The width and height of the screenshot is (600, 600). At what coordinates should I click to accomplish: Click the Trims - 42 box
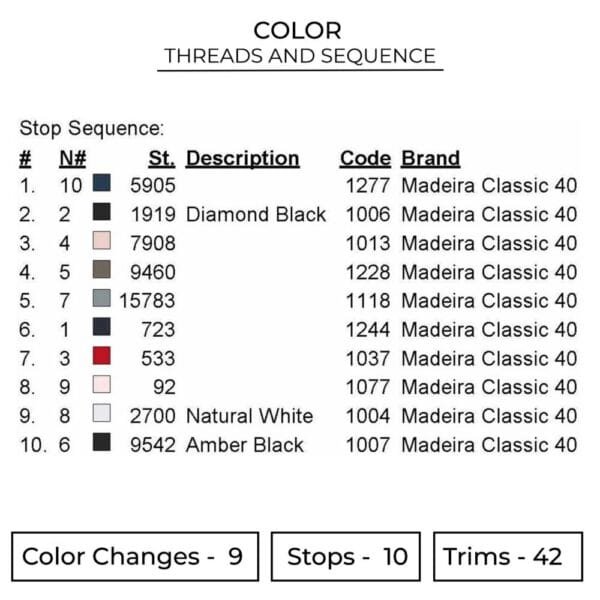tap(509, 557)
